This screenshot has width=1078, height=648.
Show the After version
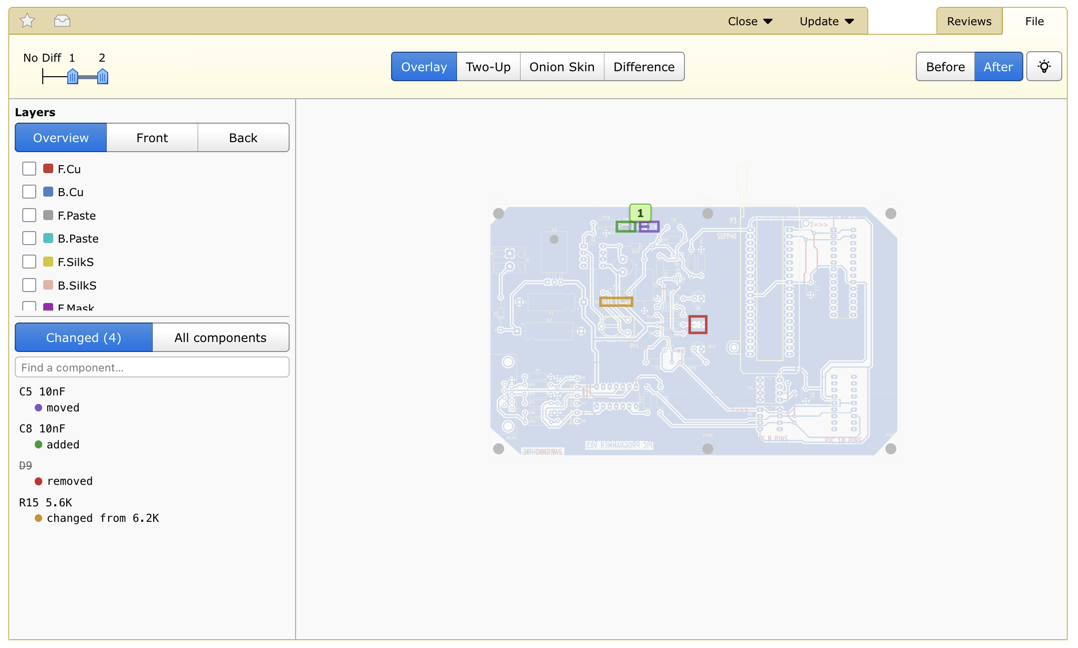(998, 67)
